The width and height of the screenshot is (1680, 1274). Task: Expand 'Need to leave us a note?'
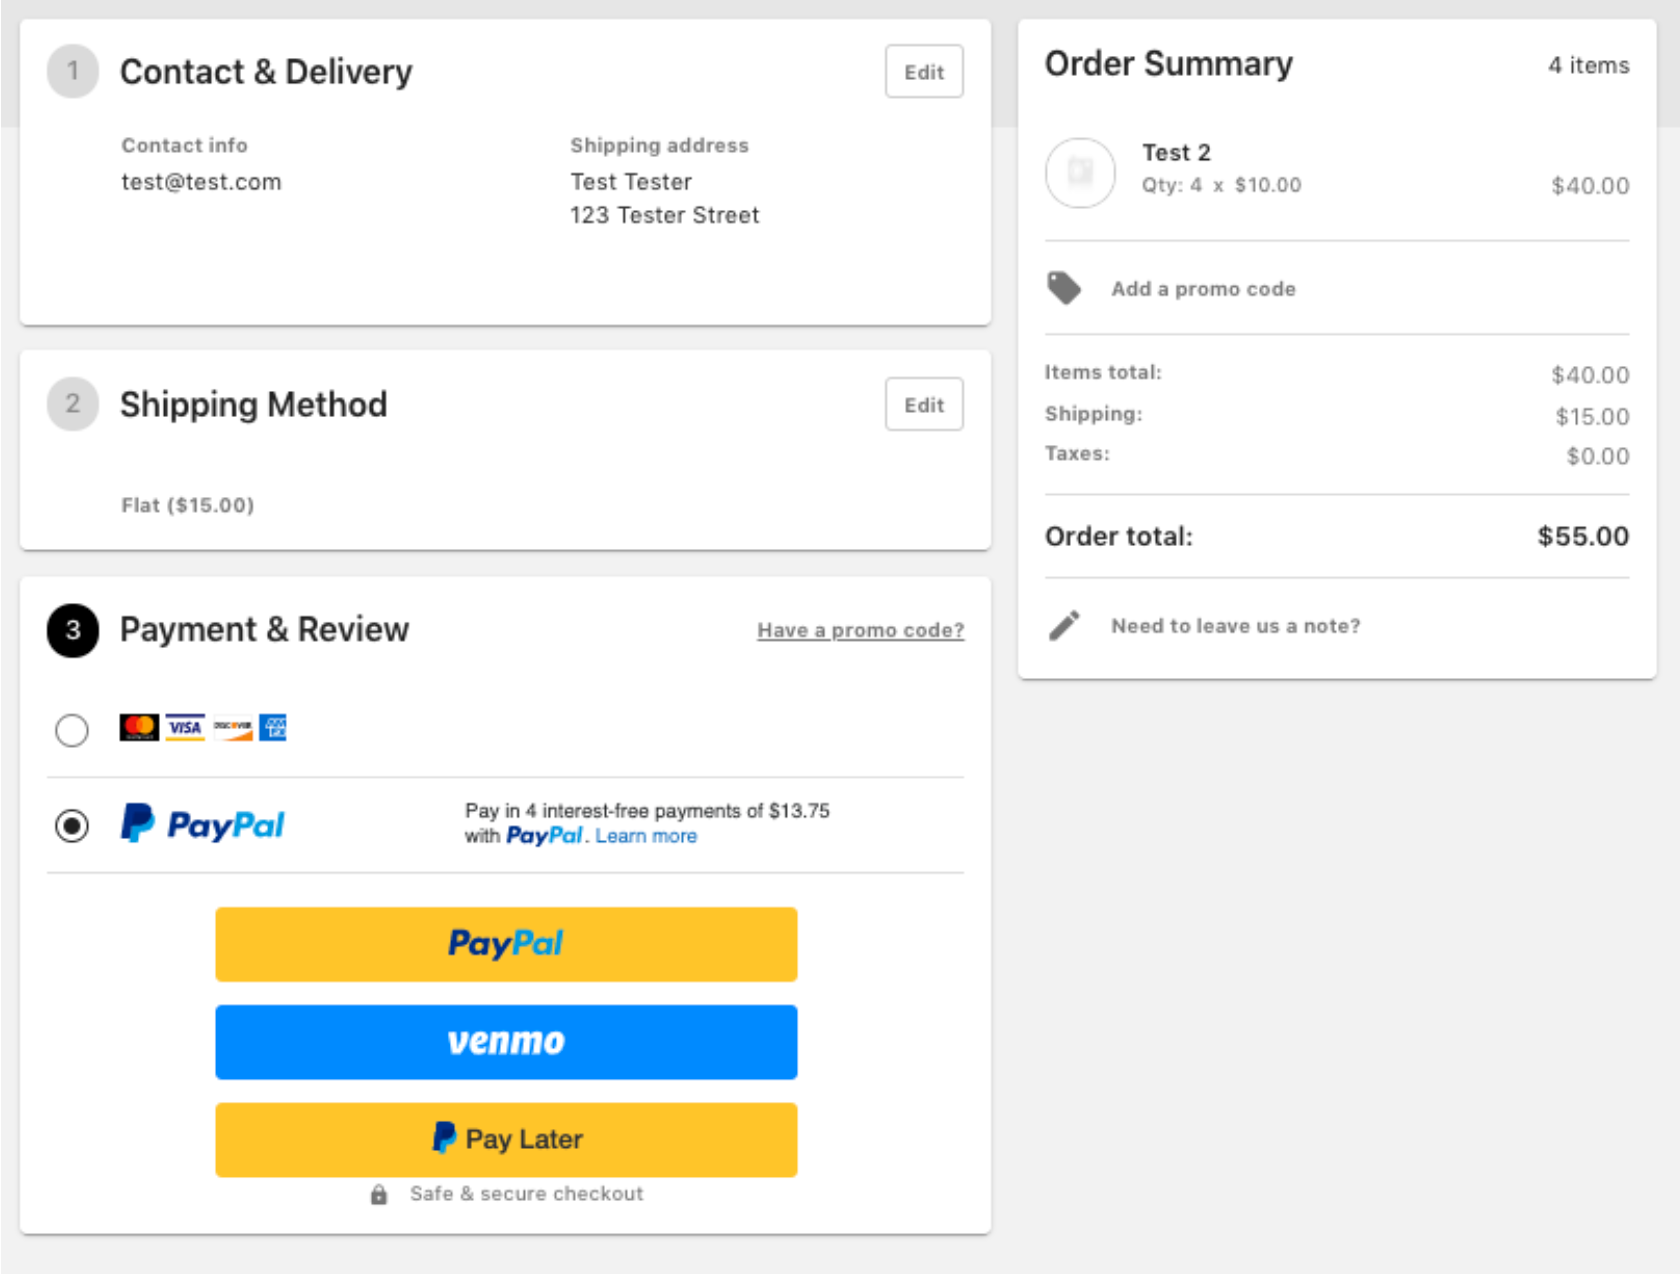click(1235, 626)
